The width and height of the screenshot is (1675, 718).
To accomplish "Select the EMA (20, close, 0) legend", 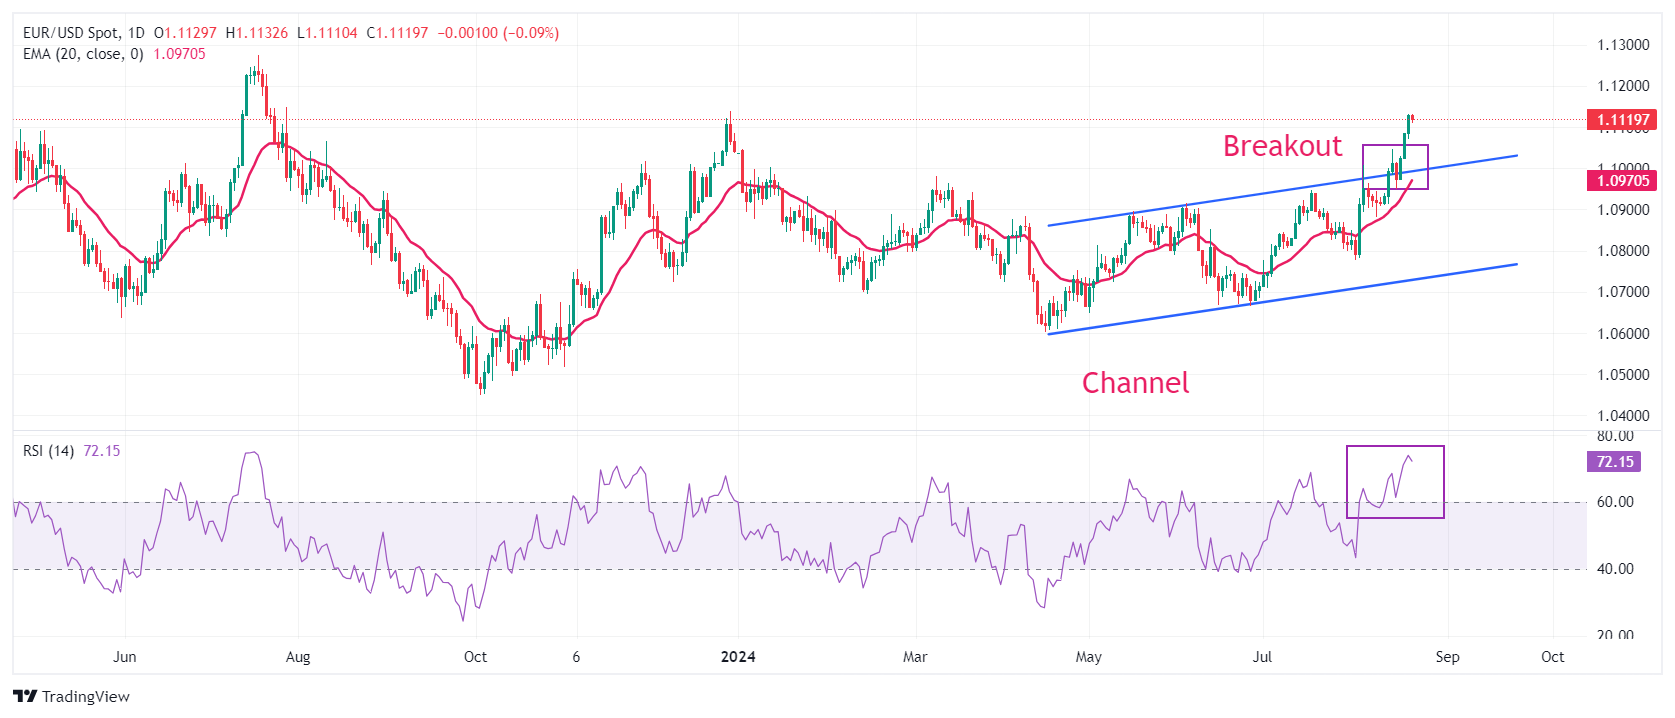I will coord(83,54).
